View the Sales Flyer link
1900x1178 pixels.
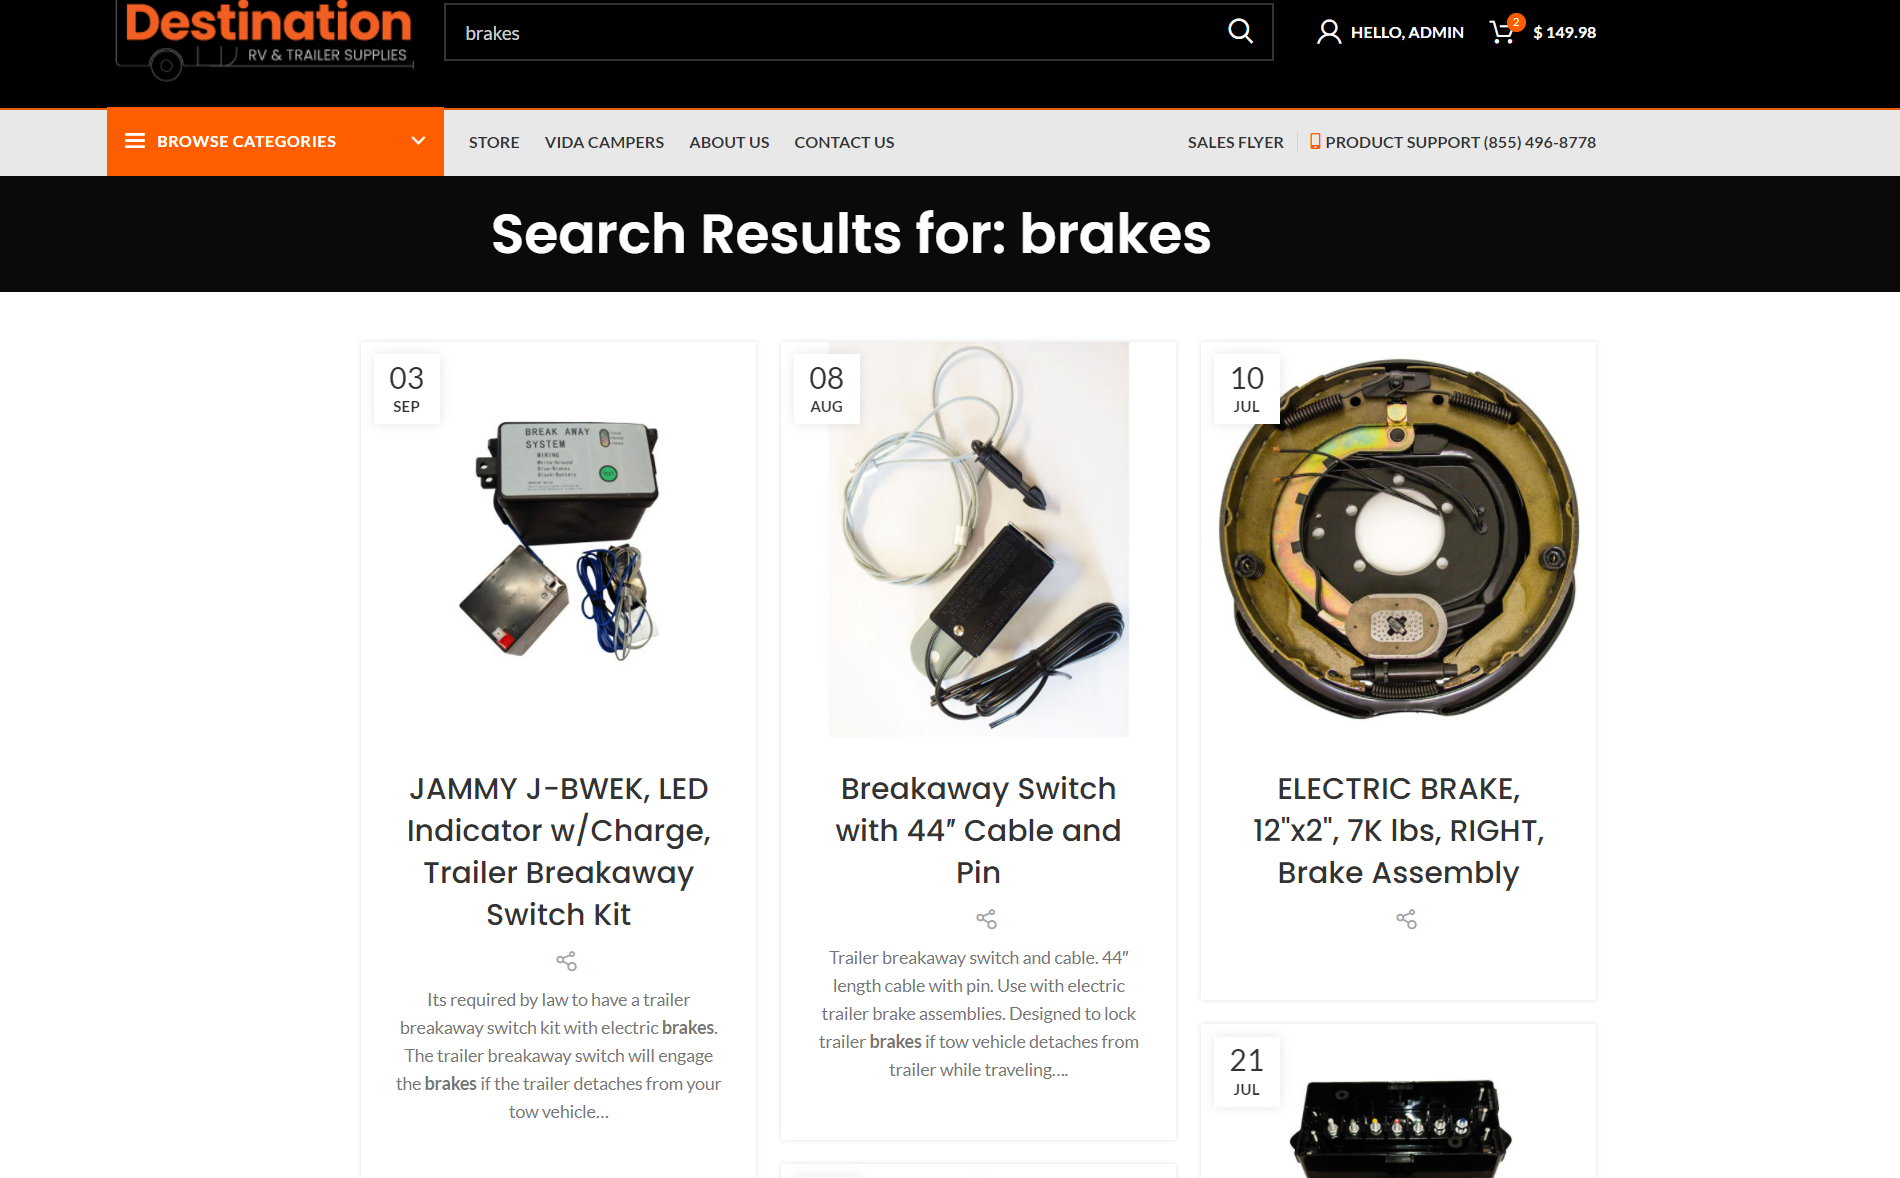click(1235, 142)
